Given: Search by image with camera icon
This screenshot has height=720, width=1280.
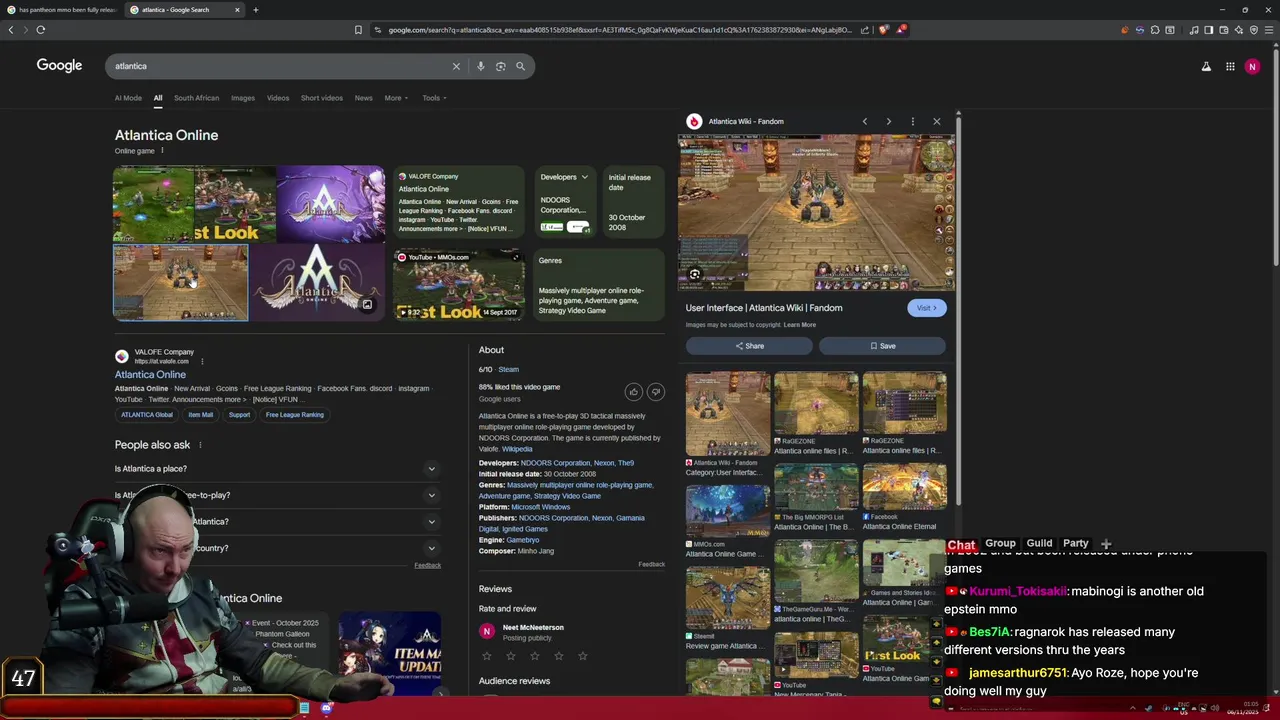Looking at the screenshot, I should (500, 66).
